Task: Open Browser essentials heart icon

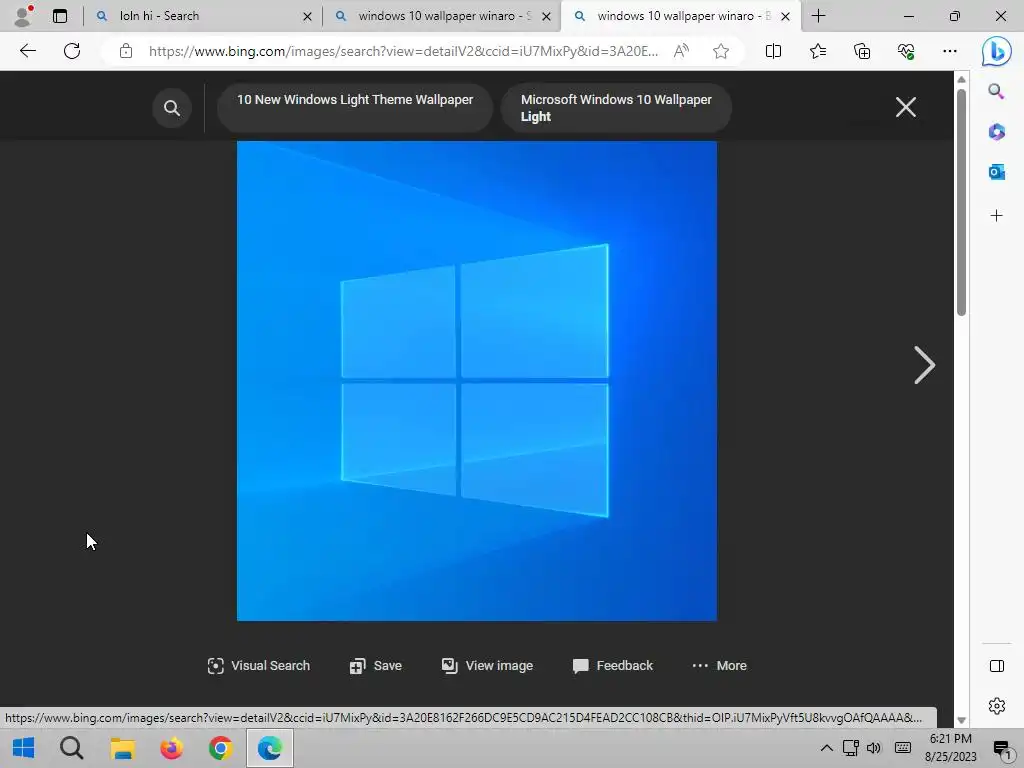Action: pyautogui.click(x=906, y=51)
